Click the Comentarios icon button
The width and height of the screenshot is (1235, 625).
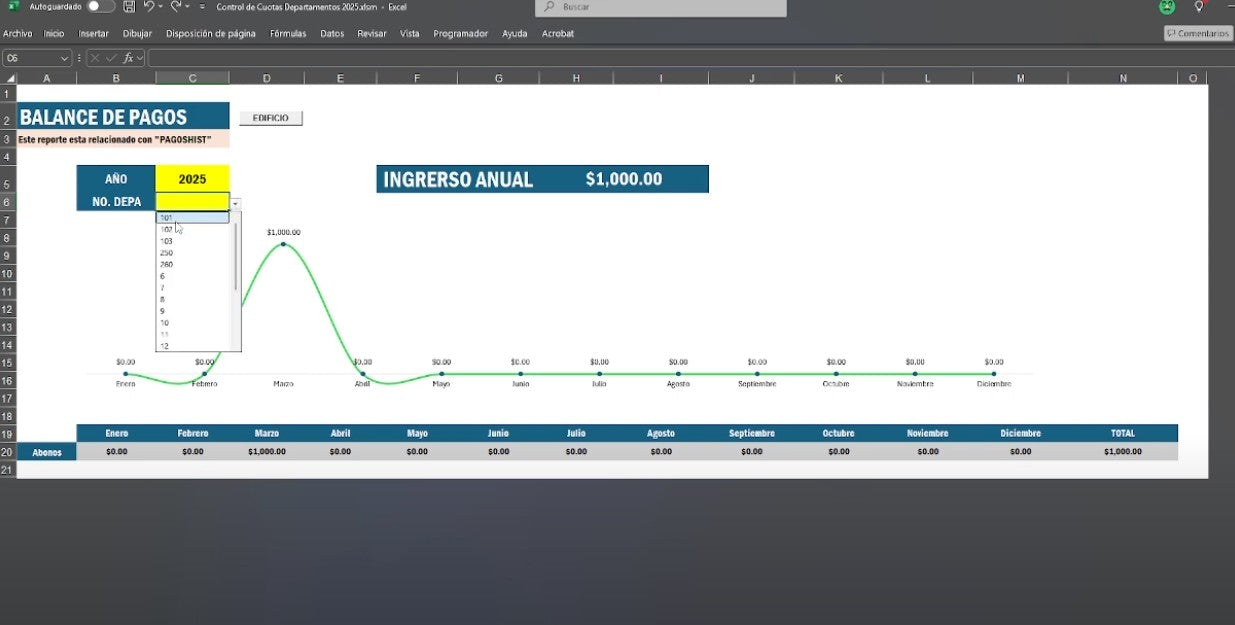1197,32
